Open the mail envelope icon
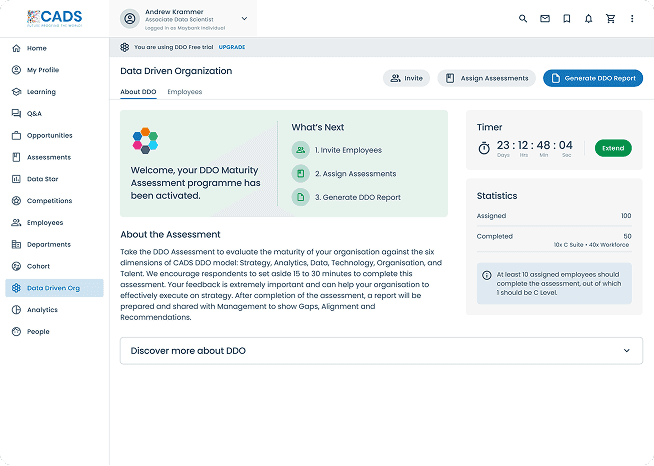The image size is (654, 466). click(x=545, y=18)
